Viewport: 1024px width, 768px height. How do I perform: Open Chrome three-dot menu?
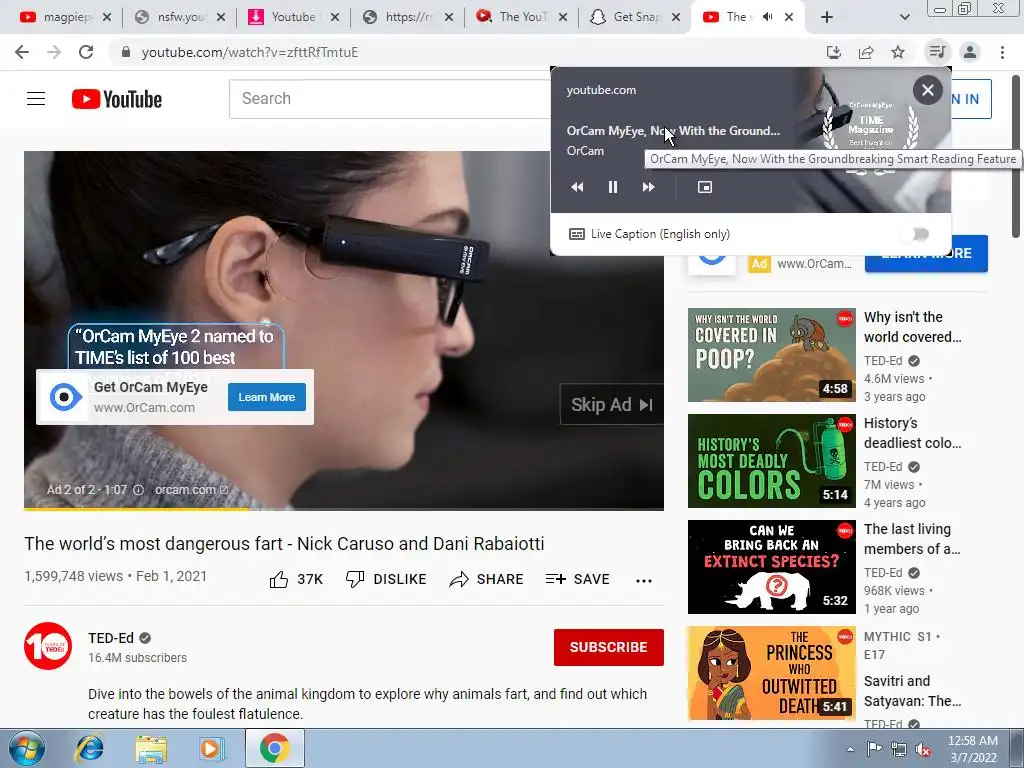[1002, 52]
